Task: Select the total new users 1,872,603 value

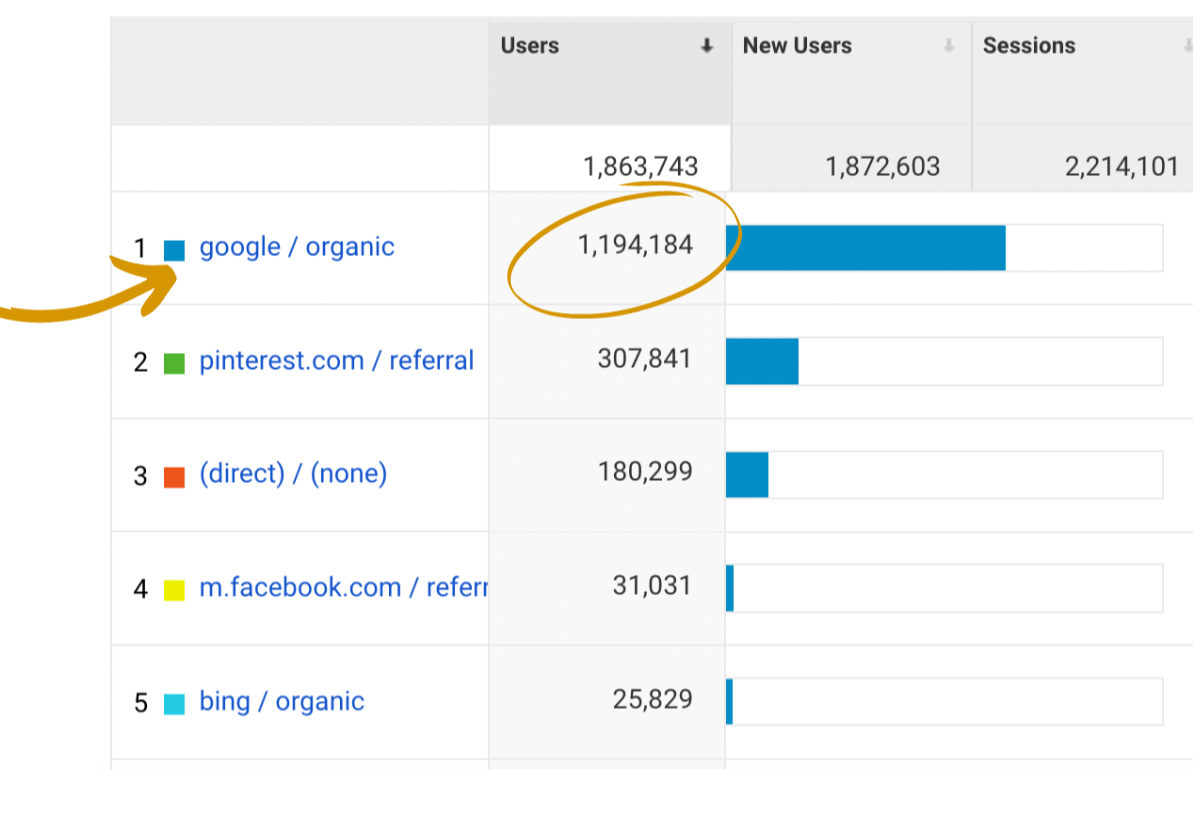Action: (882, 166)
